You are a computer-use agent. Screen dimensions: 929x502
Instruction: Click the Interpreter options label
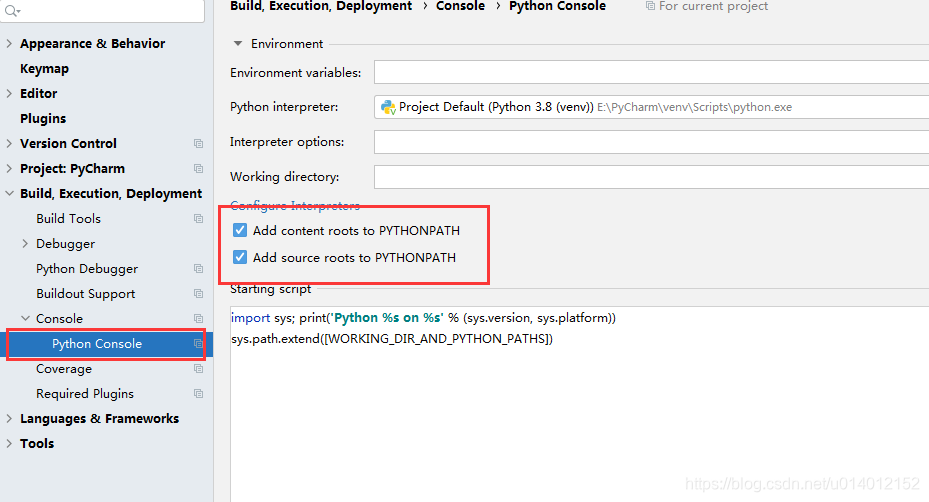[287, 142]
